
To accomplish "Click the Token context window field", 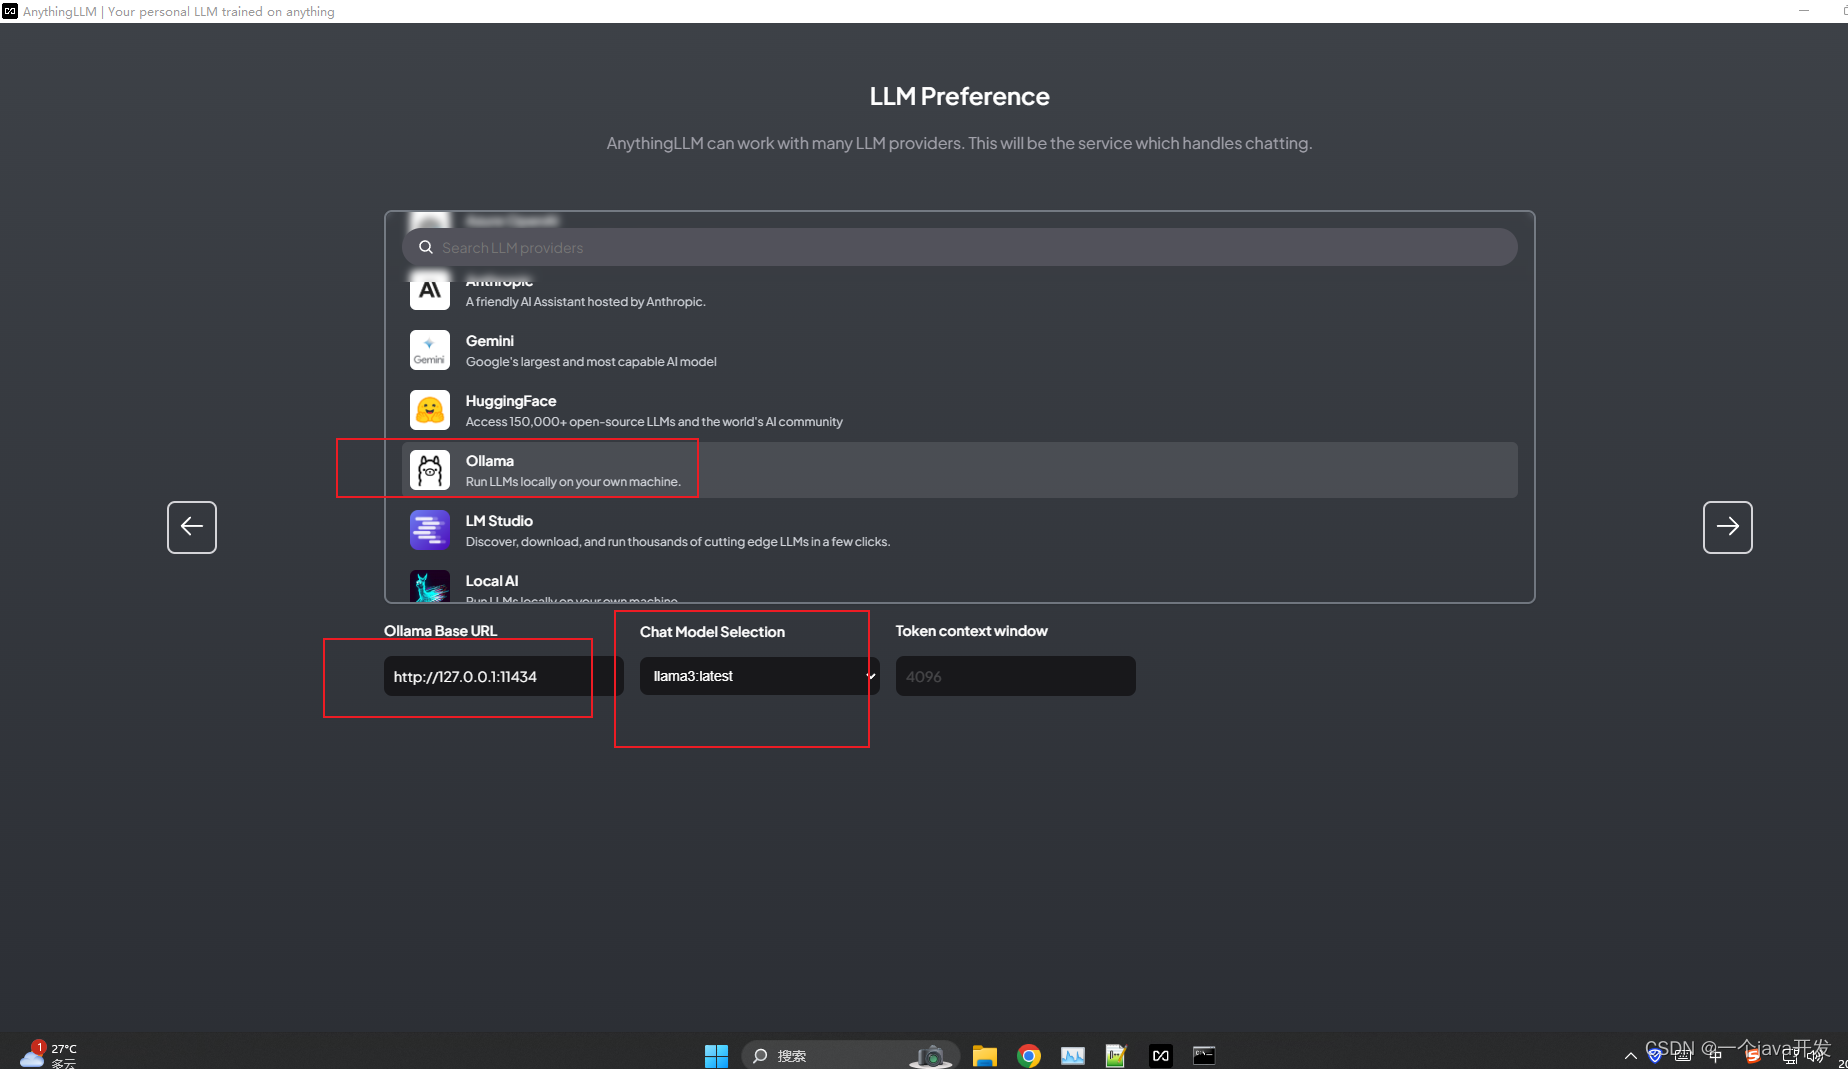I will click(1016, 676).
